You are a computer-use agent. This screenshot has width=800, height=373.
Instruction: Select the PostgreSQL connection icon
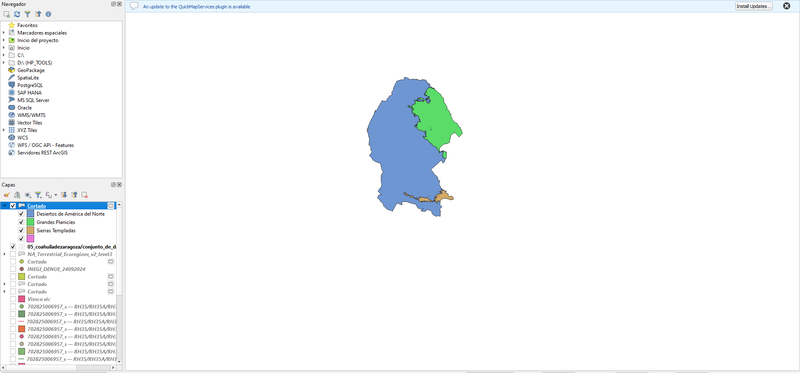coord(12,85)
